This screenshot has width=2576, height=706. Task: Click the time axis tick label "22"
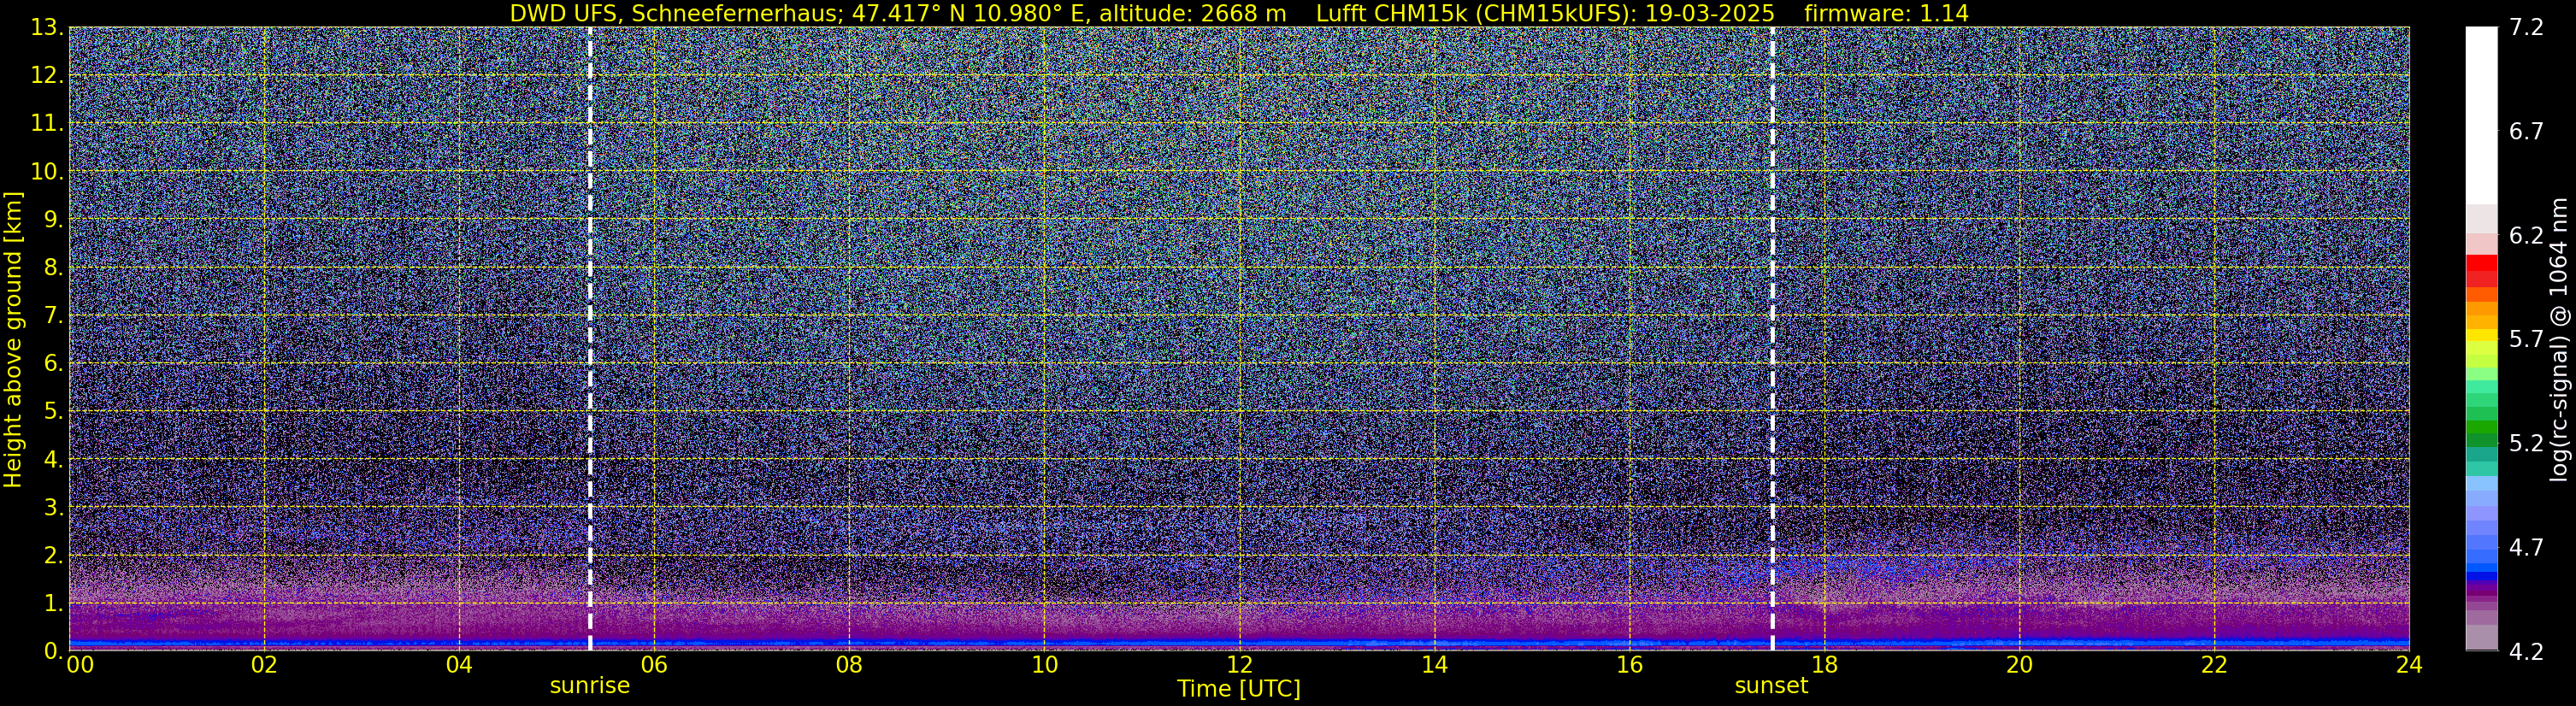tap(2214, 665)
